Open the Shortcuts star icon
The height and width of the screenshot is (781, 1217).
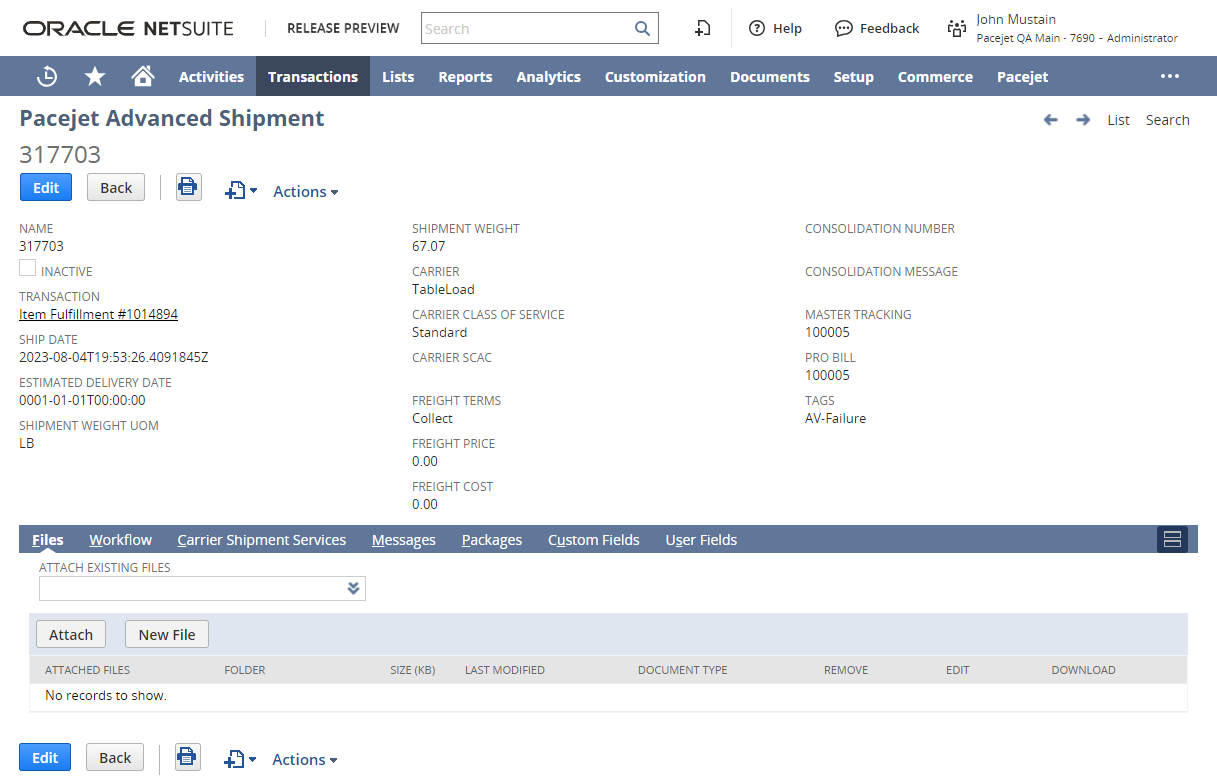[x=95, y=77]
